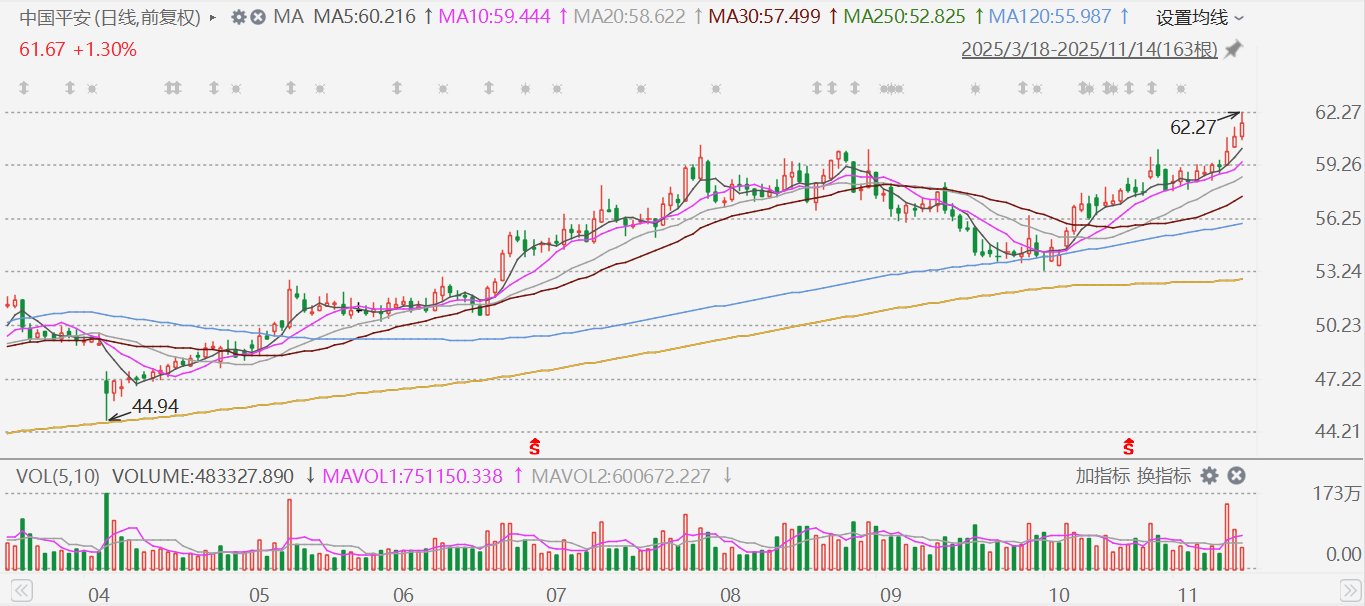Remove the MA indicator with its X icon
The width and height of the screenshot is (1365, 606).
pyautogui.click(x=258, y=17)
